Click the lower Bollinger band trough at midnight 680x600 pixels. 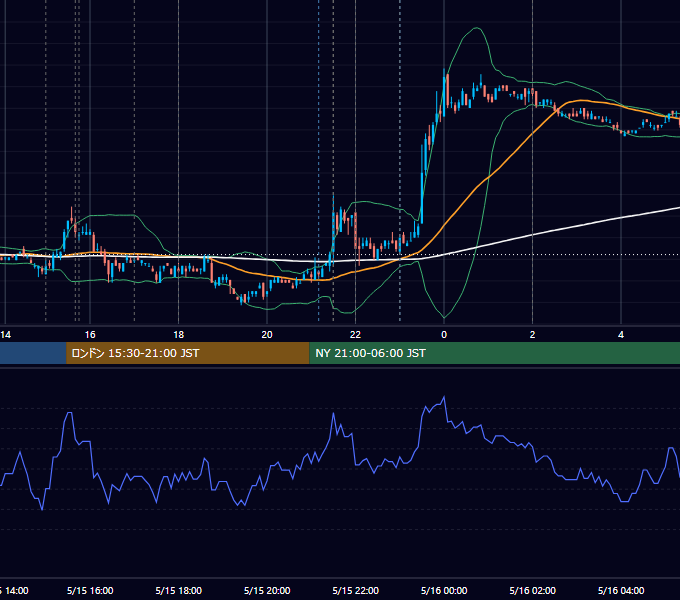point(444,317)
